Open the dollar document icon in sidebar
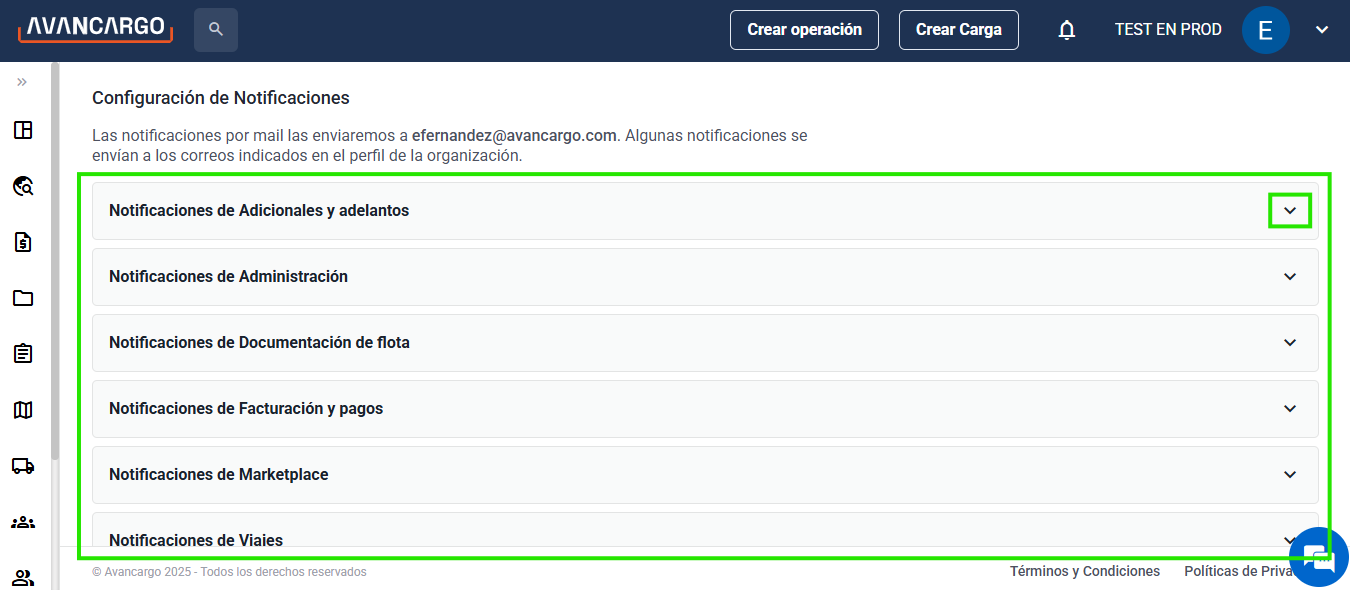The image size is (1350, 590). [22, 242]
